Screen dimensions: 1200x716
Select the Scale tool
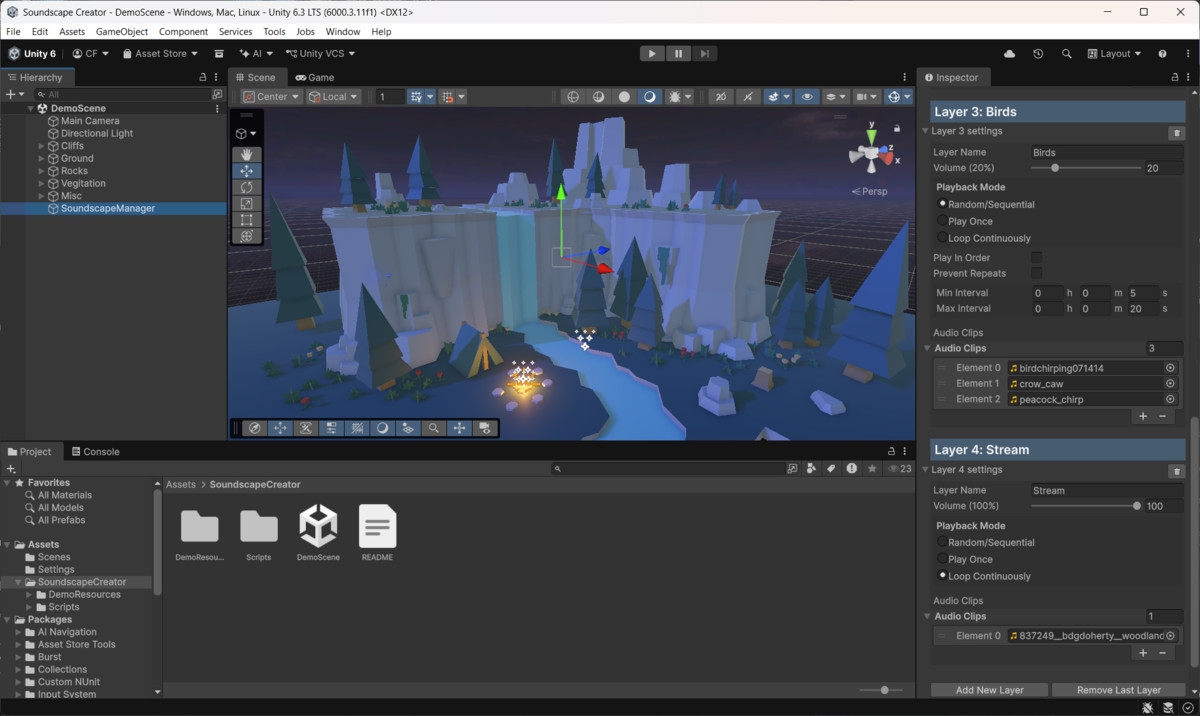[x=247, y=203]
